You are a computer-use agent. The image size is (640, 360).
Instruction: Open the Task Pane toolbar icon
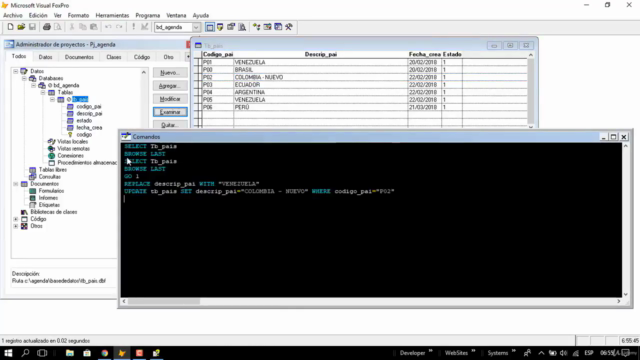(x=278, y=27)
